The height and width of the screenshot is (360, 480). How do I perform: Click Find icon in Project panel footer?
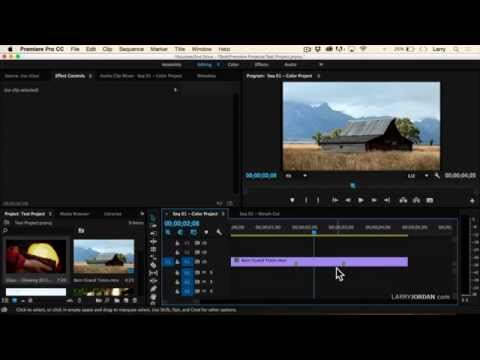tap(107, 300)
